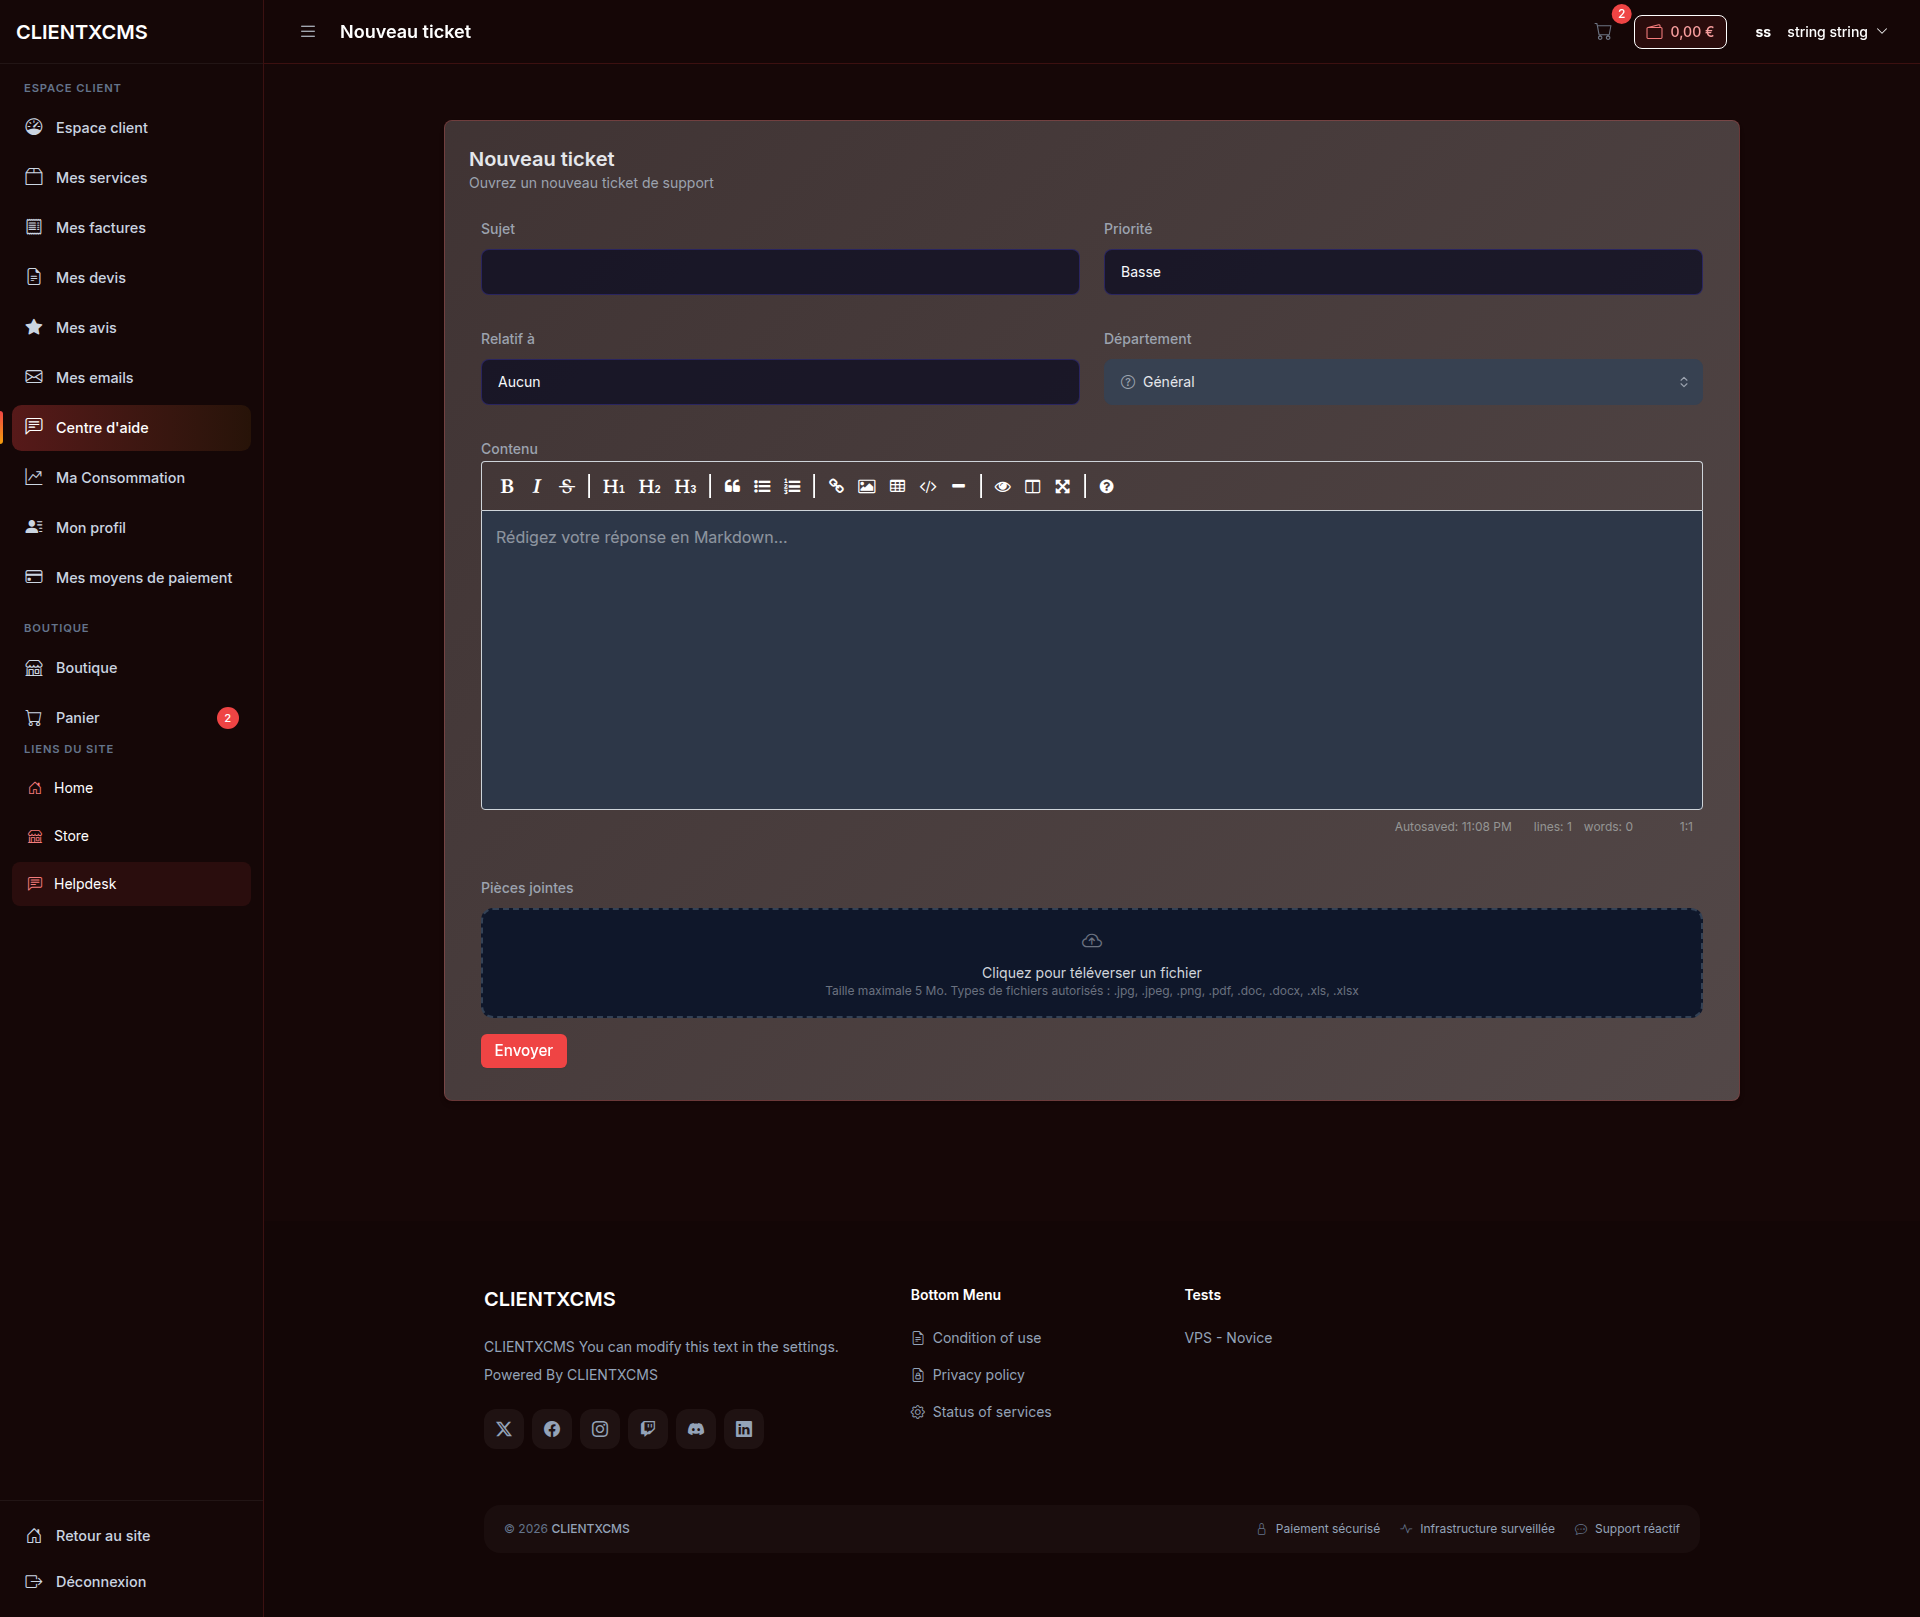This screenshot has height=1617, width=1920.
Task: Open the 0,00 € wallet balance
Action: (x=1680, y=32)
